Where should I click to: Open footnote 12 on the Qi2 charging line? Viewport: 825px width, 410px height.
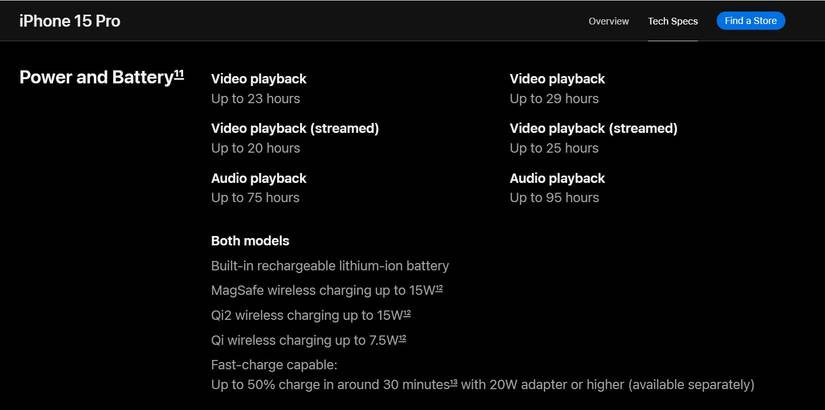pos(406,313)
